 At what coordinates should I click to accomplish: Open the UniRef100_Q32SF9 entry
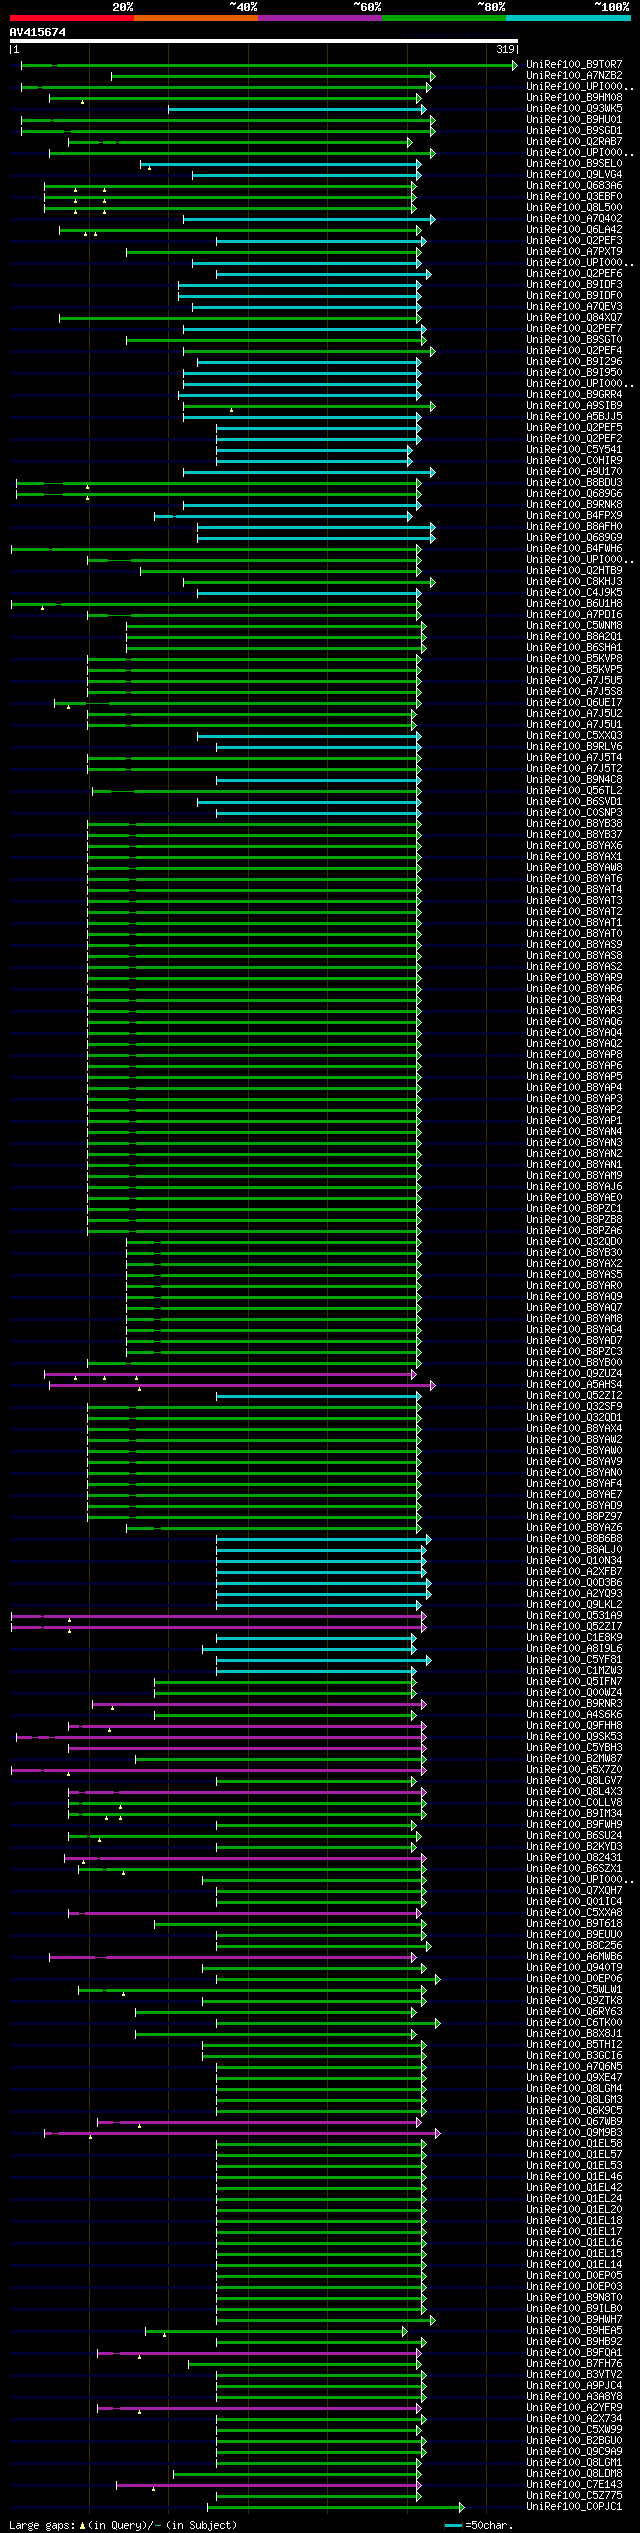574,1407
